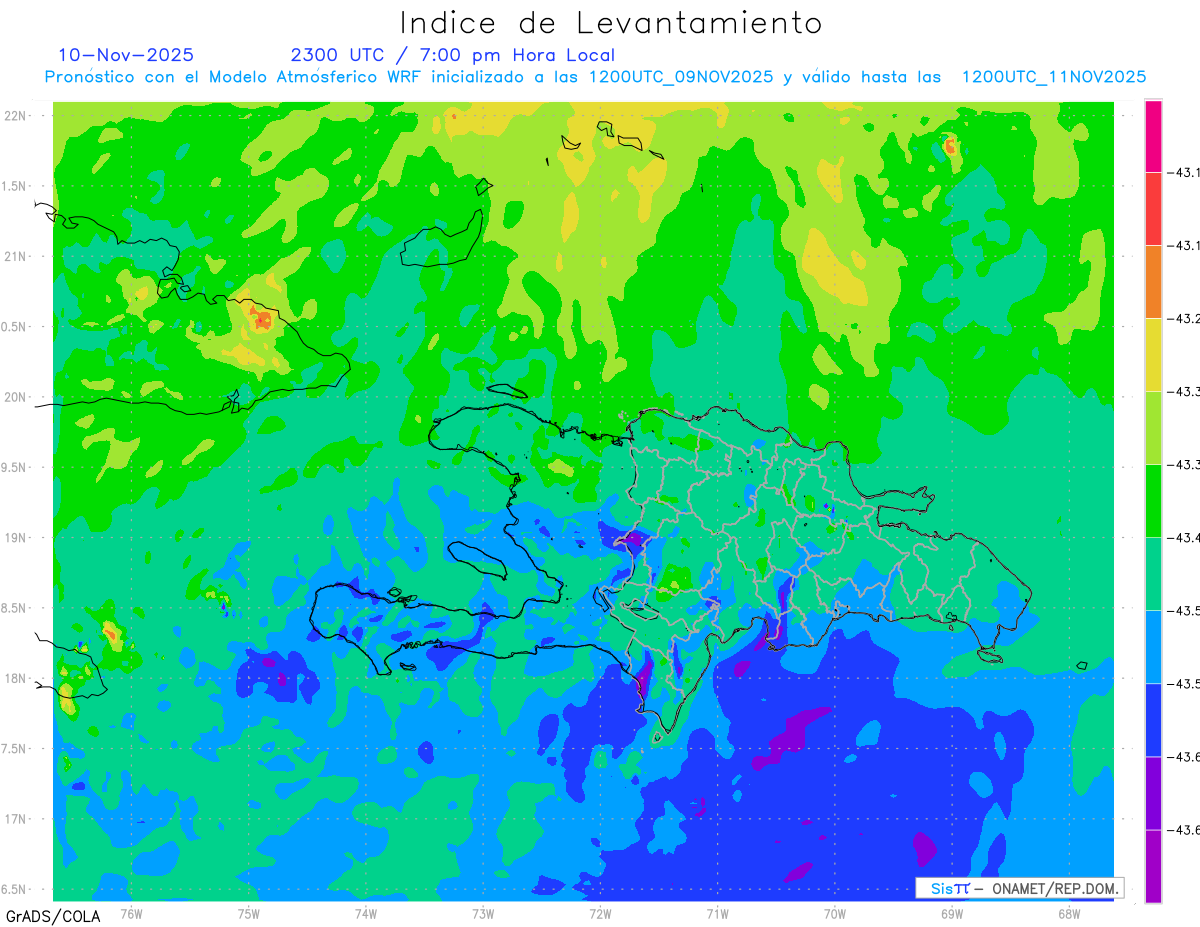
Task: Pick the red swatch in the color bar
Action: tap(1153, 209)
